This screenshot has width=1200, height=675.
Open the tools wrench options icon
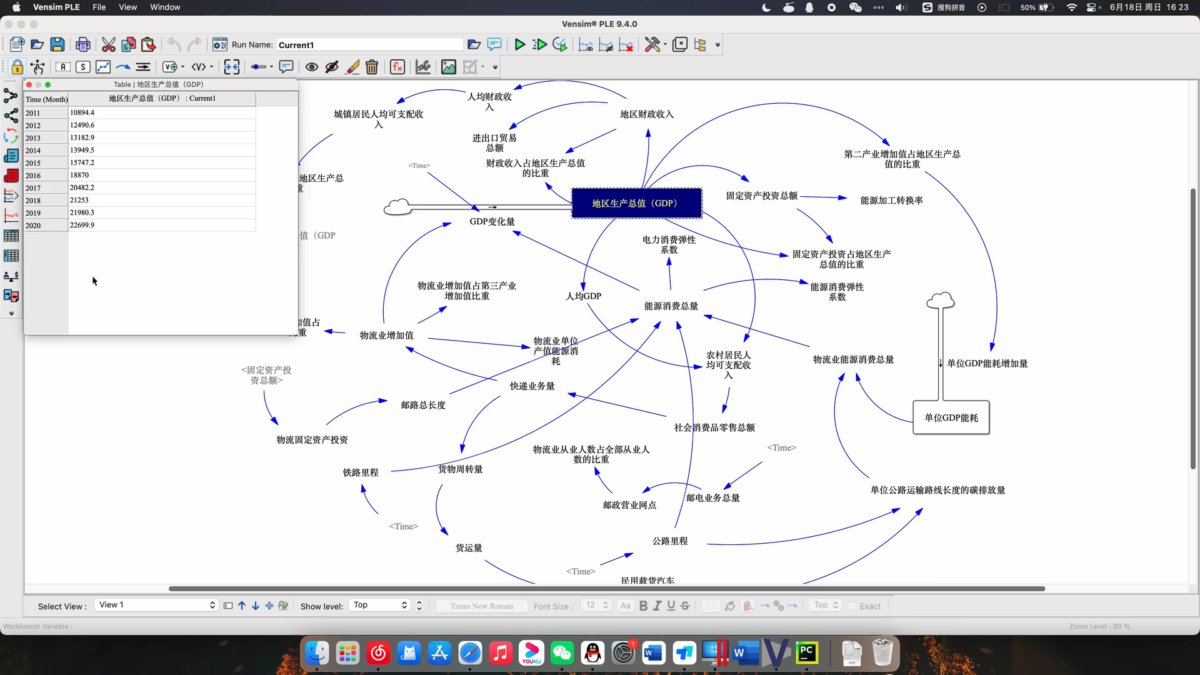[653, 44]
